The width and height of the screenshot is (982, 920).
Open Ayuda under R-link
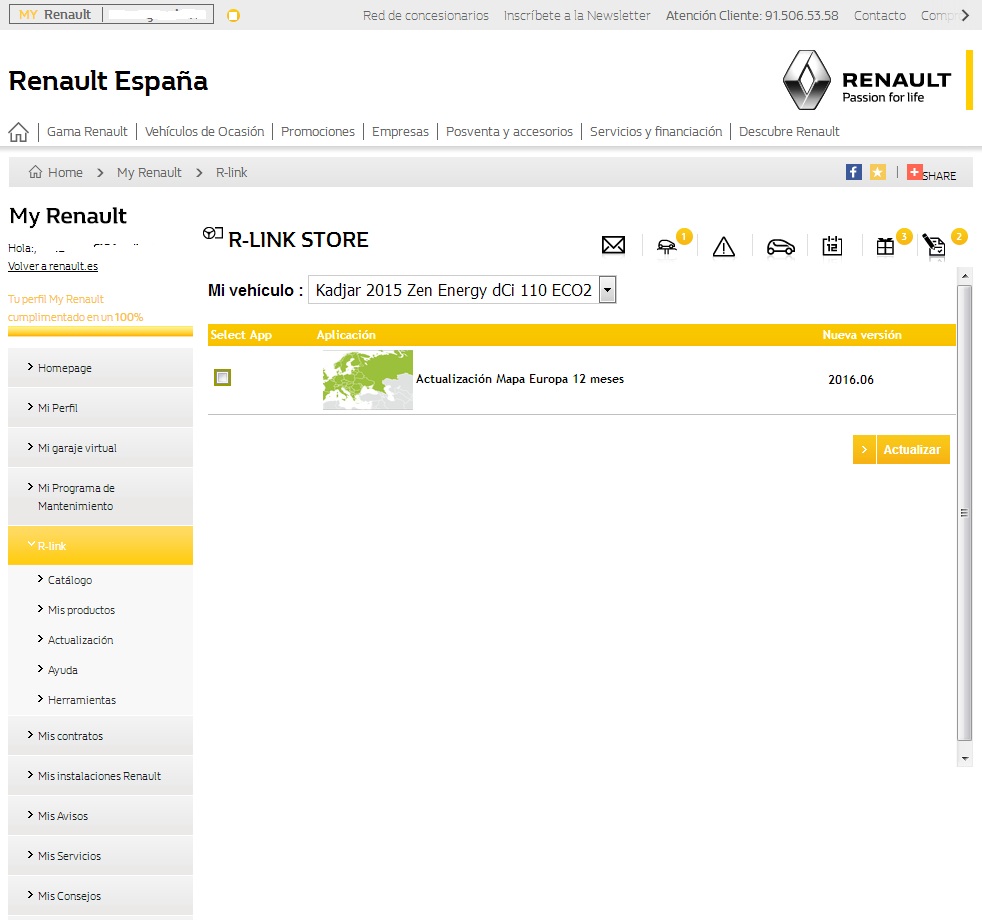pyautogui.click(x=63, y=670)
